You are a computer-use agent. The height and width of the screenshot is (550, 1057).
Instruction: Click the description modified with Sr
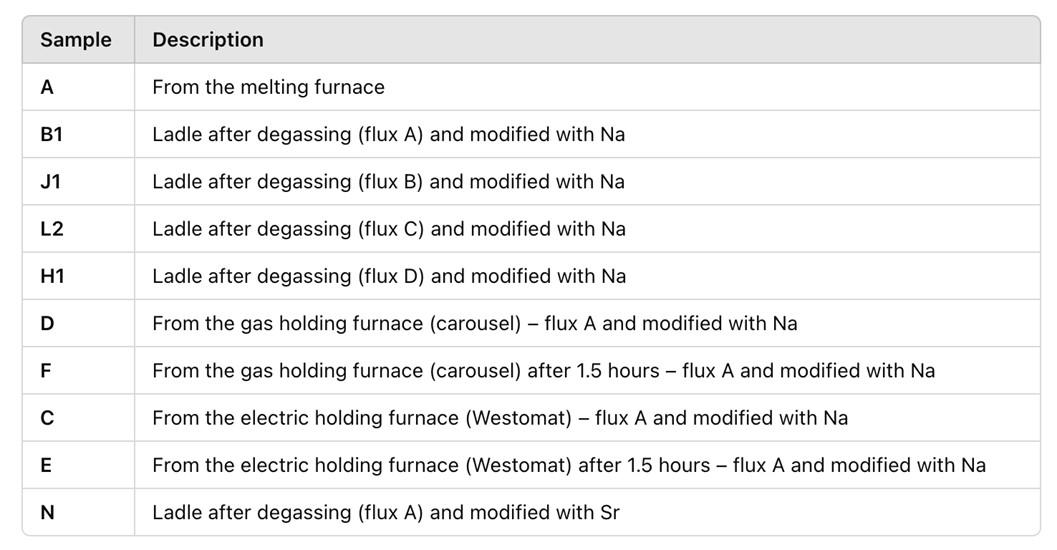pyautogui.click(x=385, y=512)
